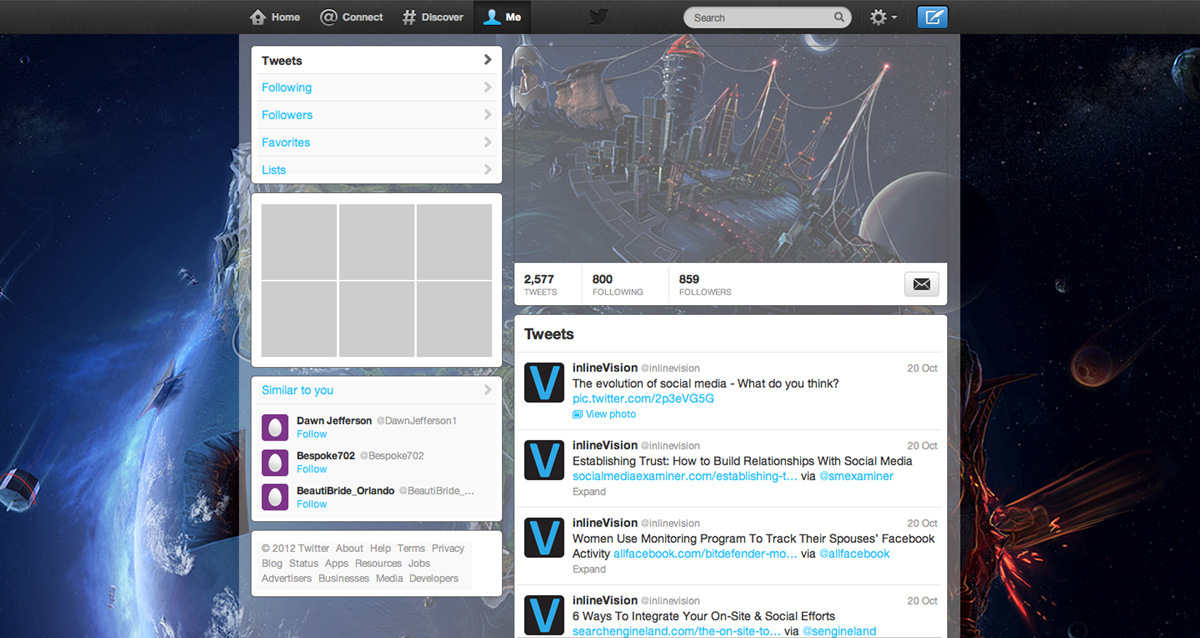This screenshot has width=1200, height=638.
Task: Click the chevron next to Following
Action: 487,87
